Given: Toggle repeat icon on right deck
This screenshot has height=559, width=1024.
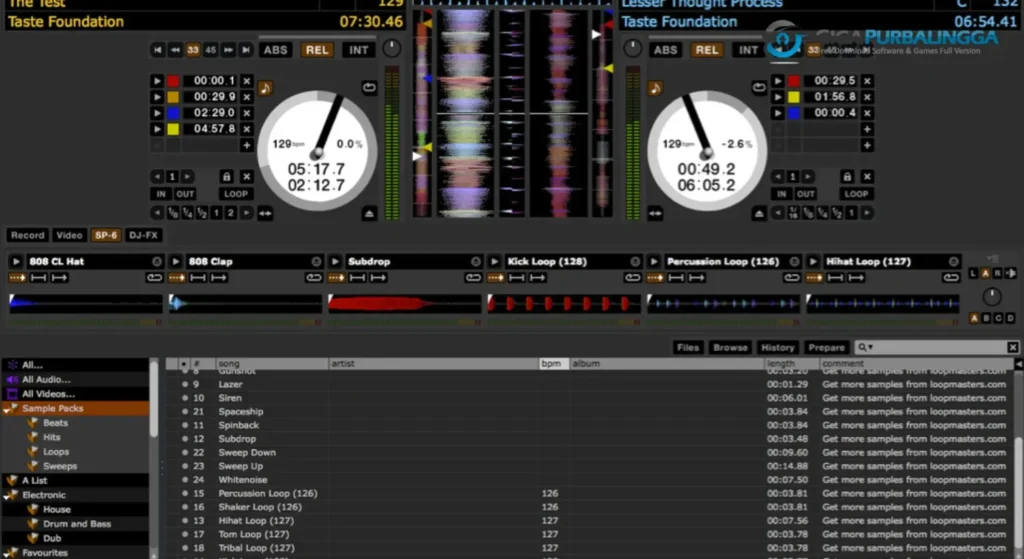Looking at the screenshot, I should click(x=759, y=88).
